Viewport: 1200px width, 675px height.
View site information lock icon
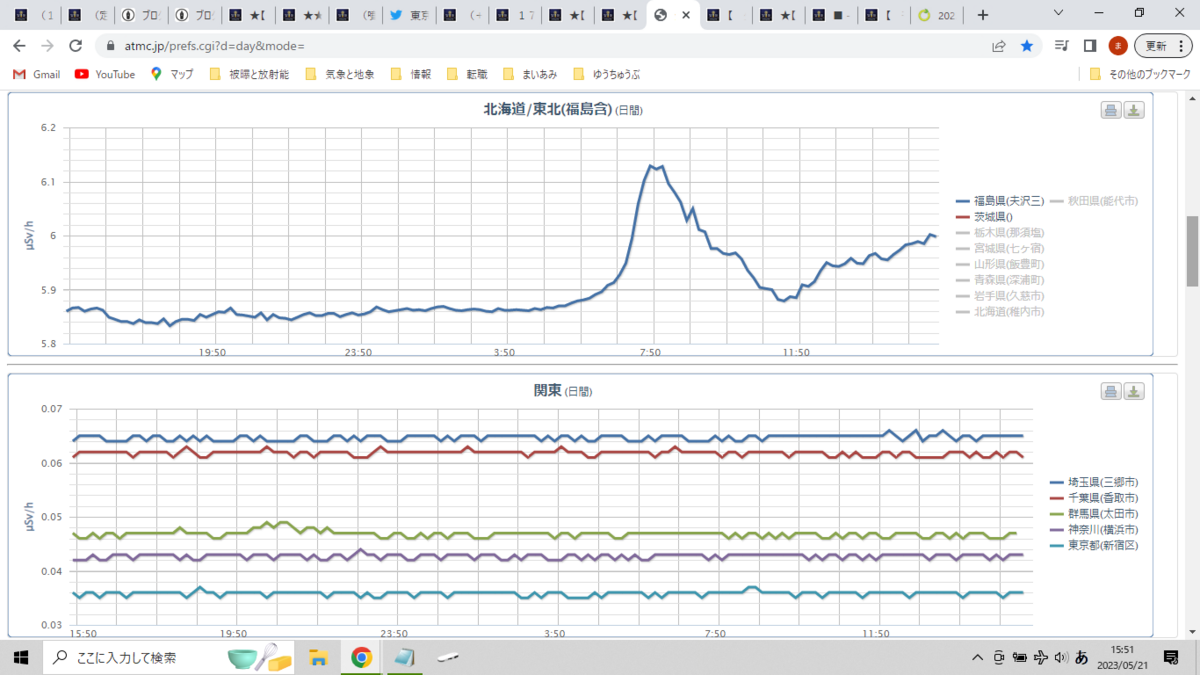(109, 46)
